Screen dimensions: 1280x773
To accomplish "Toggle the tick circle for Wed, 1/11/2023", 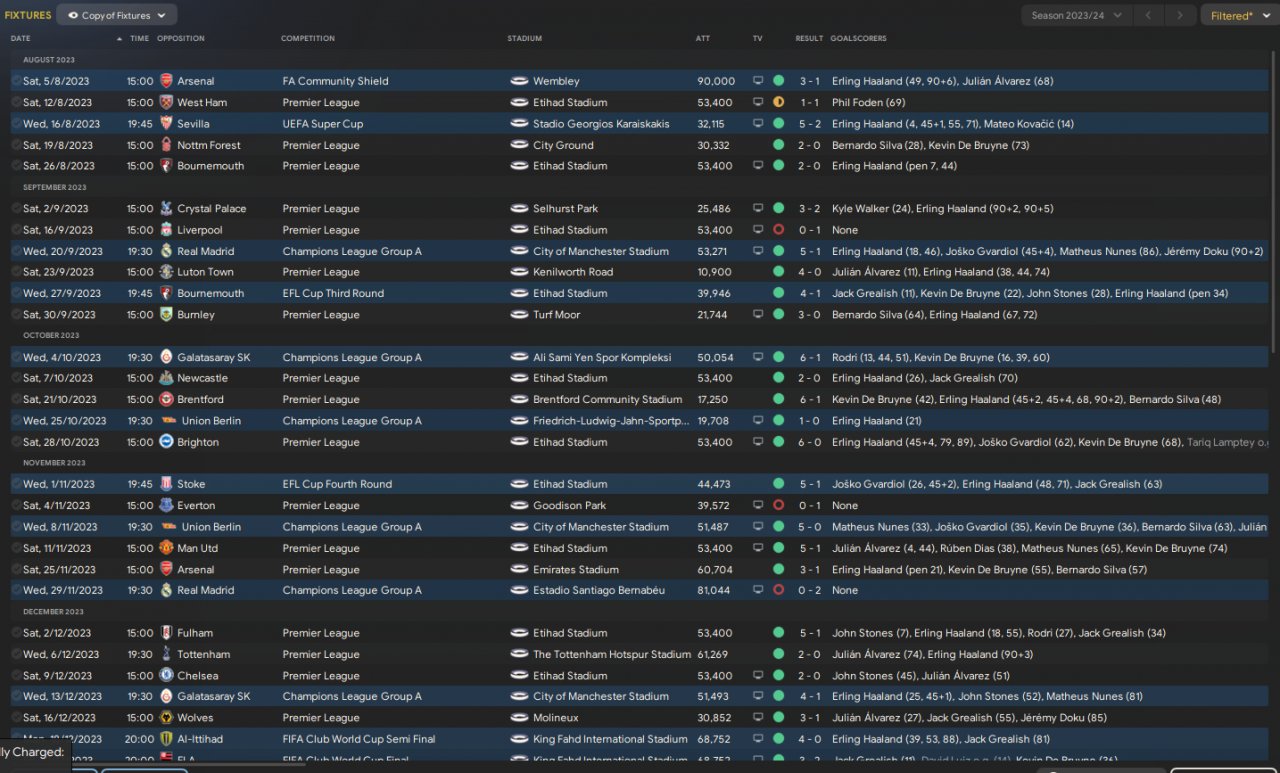I will pyautogui.click(x=16, y=484).
